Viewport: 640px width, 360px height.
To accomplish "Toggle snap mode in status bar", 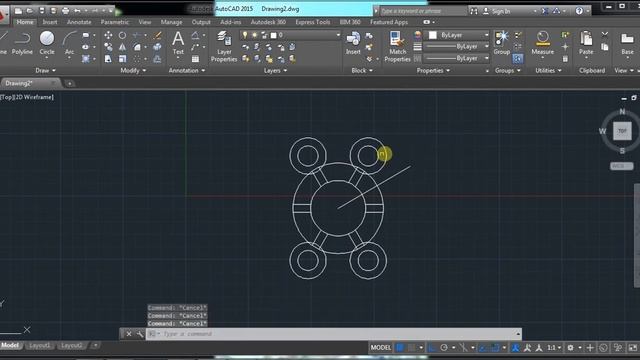I will point(411,348).
